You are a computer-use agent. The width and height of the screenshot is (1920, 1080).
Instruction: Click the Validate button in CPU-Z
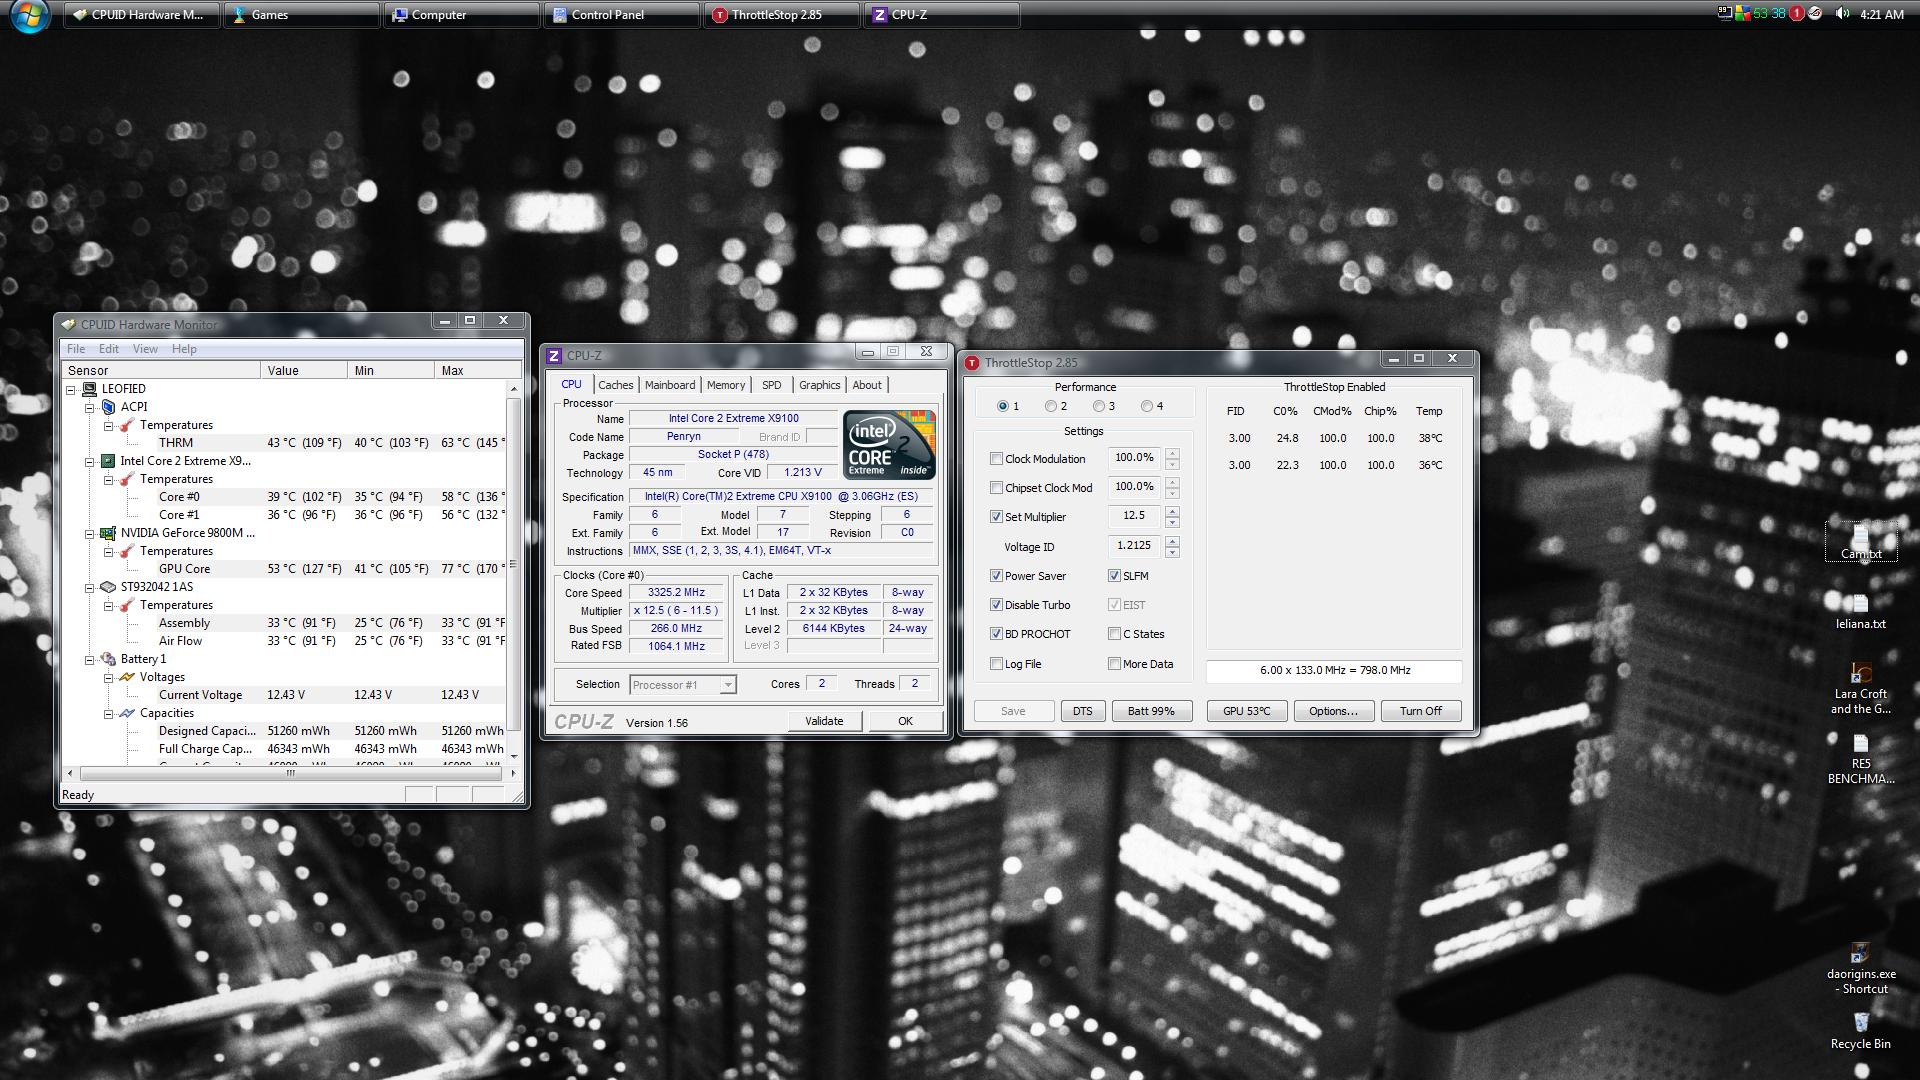click(824, 721)
